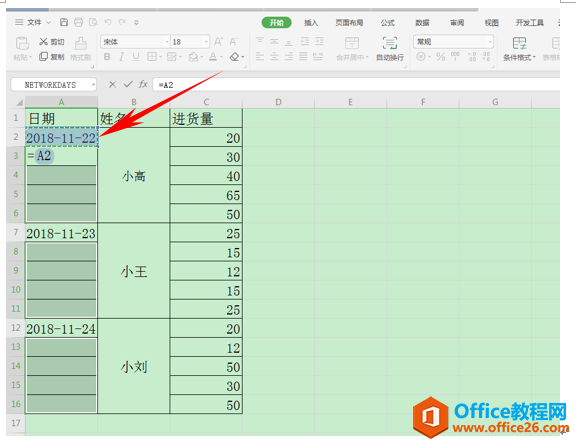Switch to the Page Layout (页面布局) tab
Viewport: 576px width, 445px height.
point(349,23)
